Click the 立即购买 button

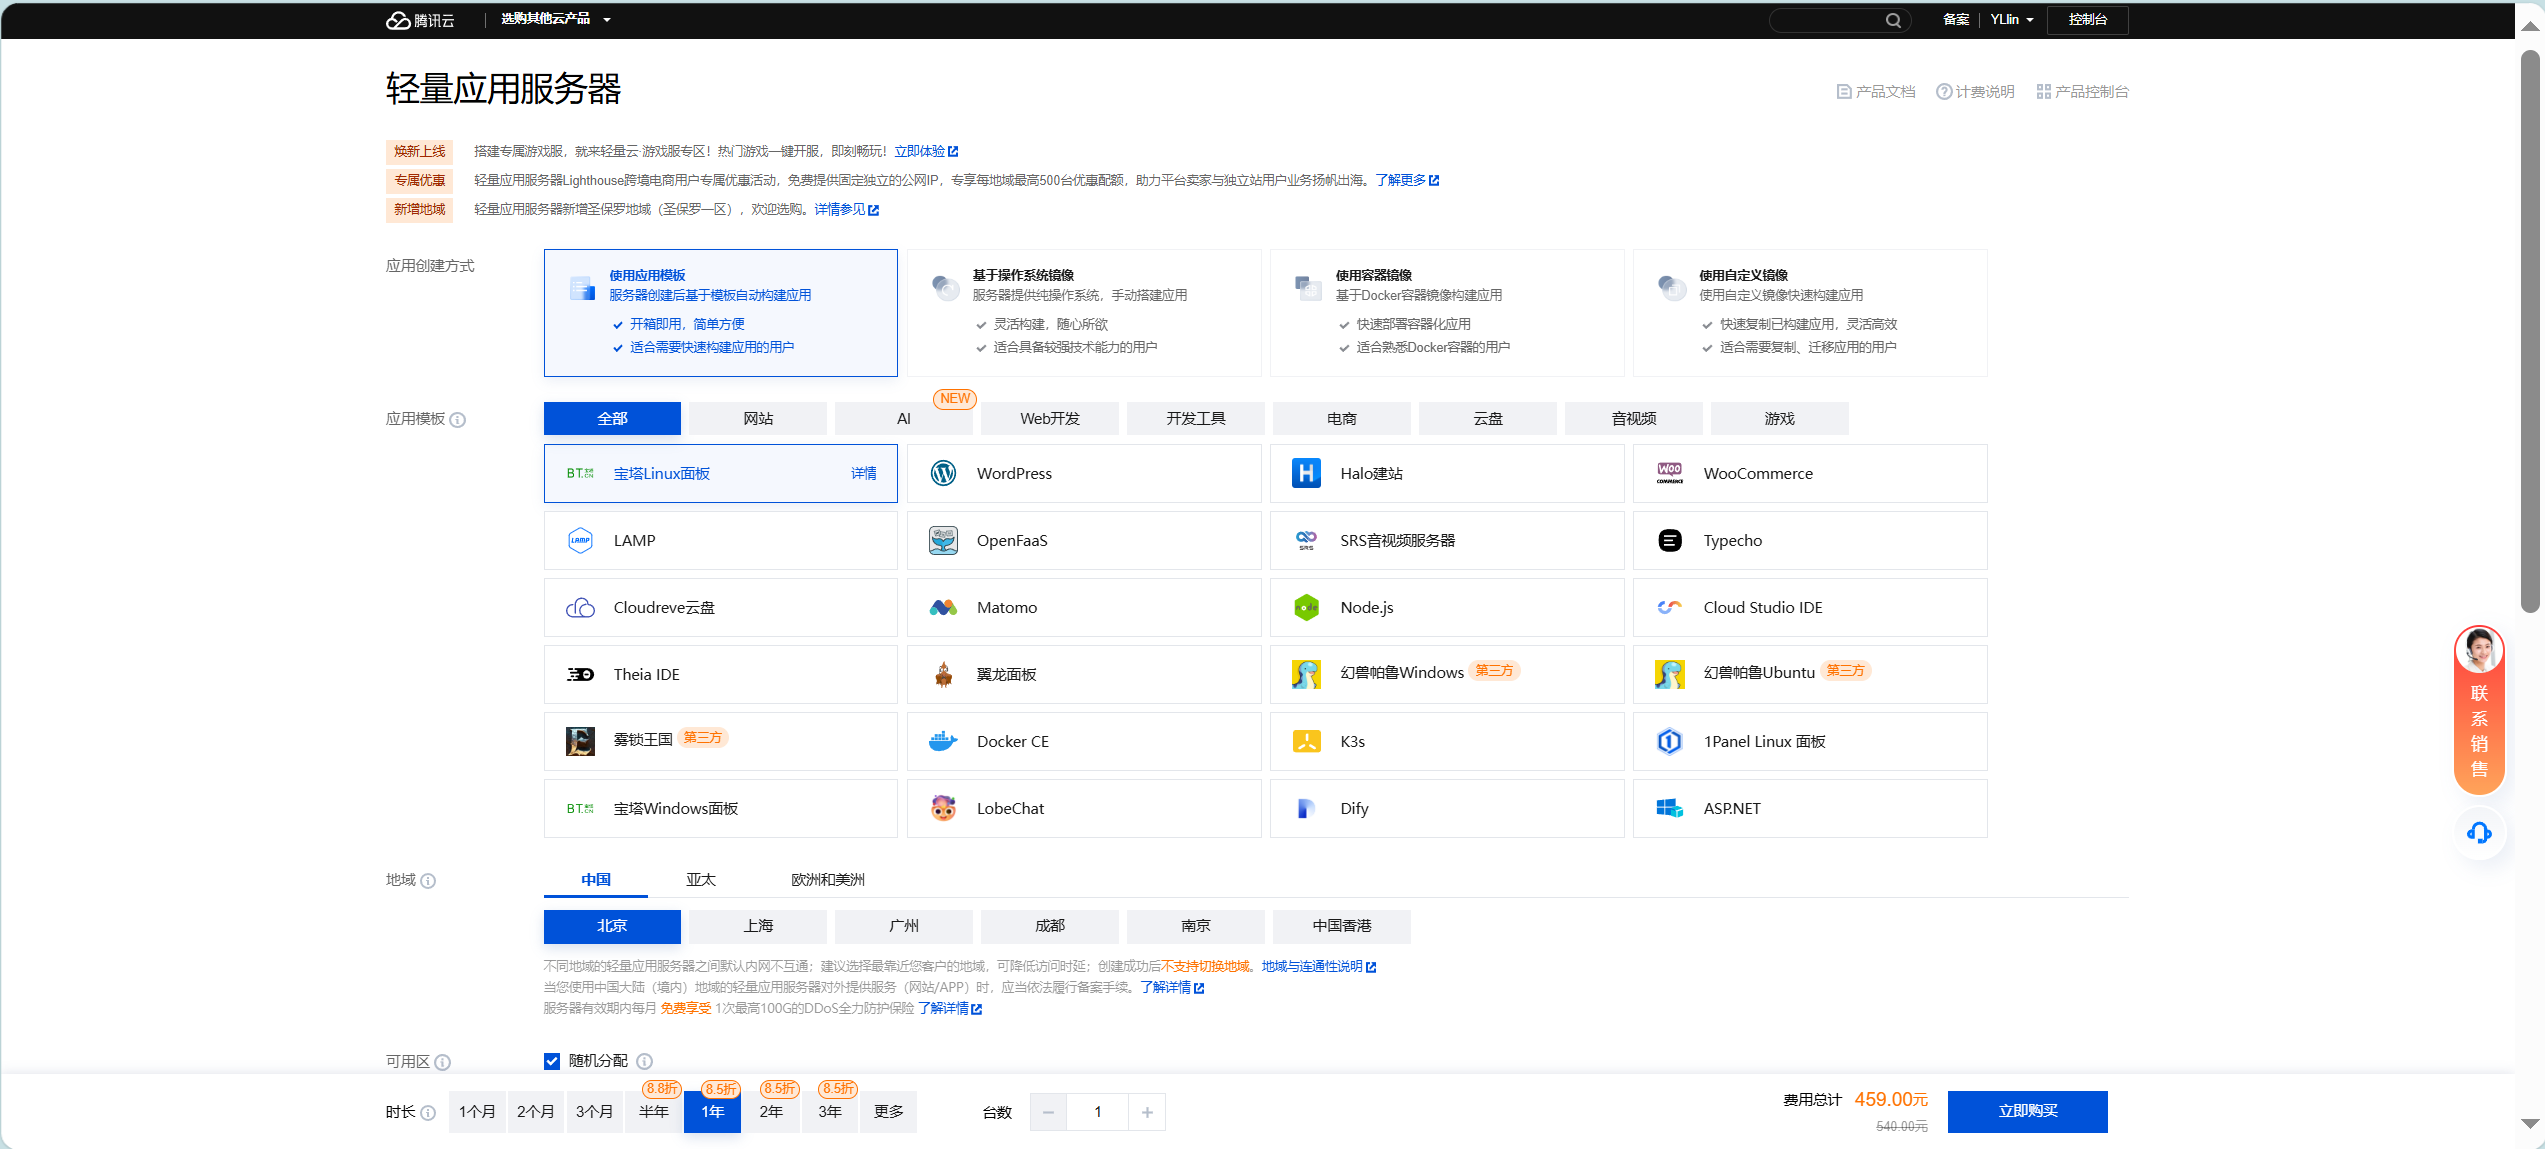point(2027,1112)
